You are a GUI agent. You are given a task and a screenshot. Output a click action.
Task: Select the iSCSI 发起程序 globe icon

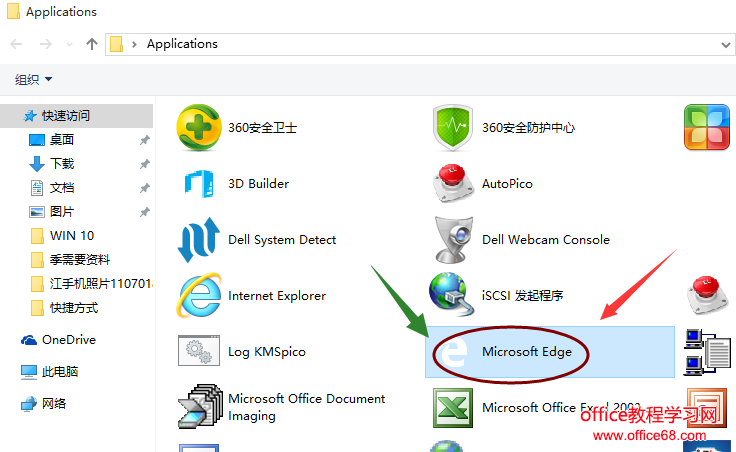tap(451, 294)
